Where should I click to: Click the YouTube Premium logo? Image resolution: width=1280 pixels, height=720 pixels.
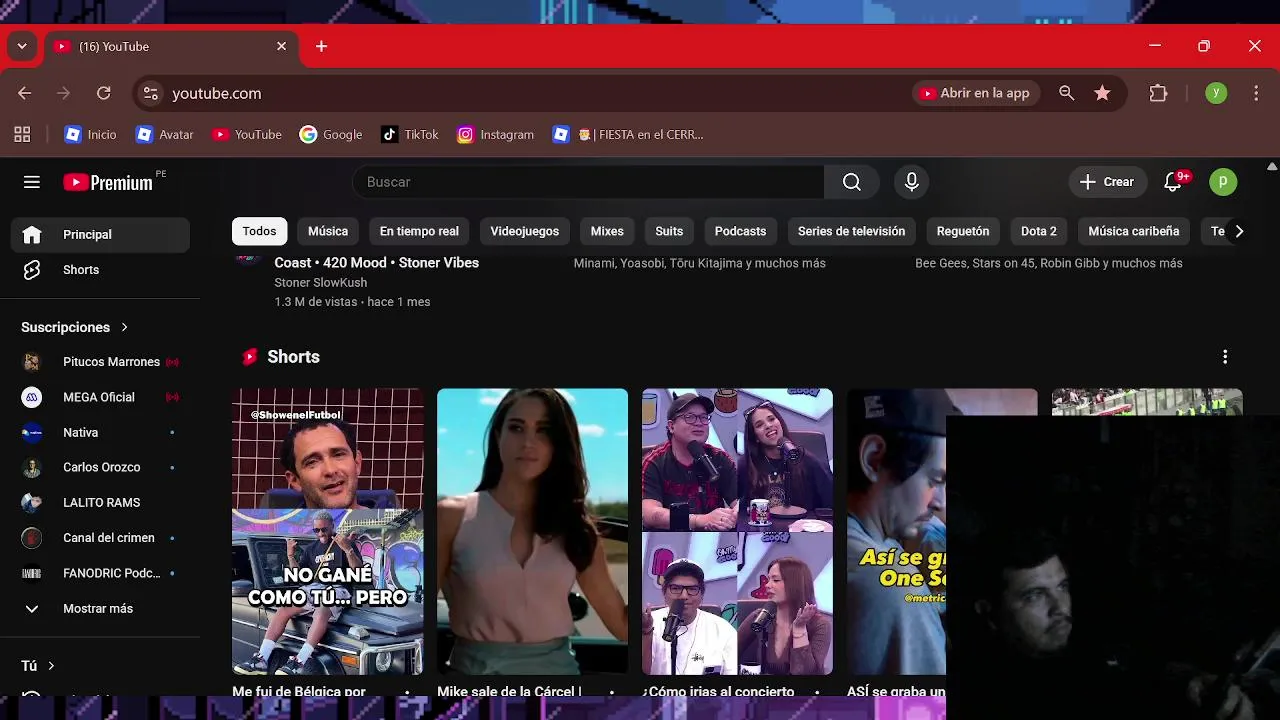108,182
